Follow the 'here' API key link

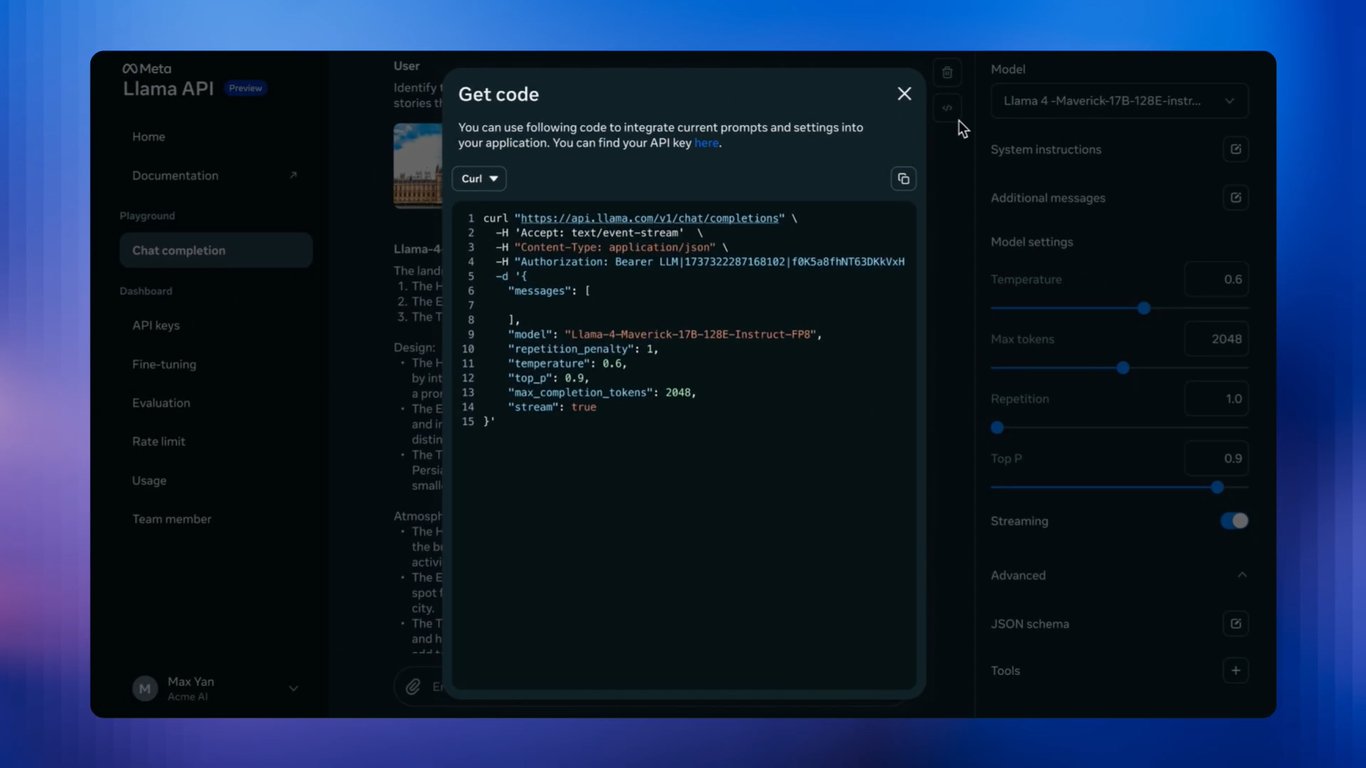706,143
